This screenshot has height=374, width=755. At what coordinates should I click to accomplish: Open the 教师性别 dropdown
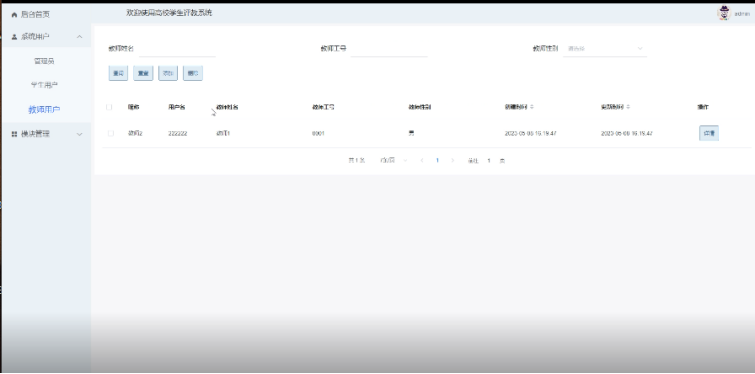pos(605,49)
